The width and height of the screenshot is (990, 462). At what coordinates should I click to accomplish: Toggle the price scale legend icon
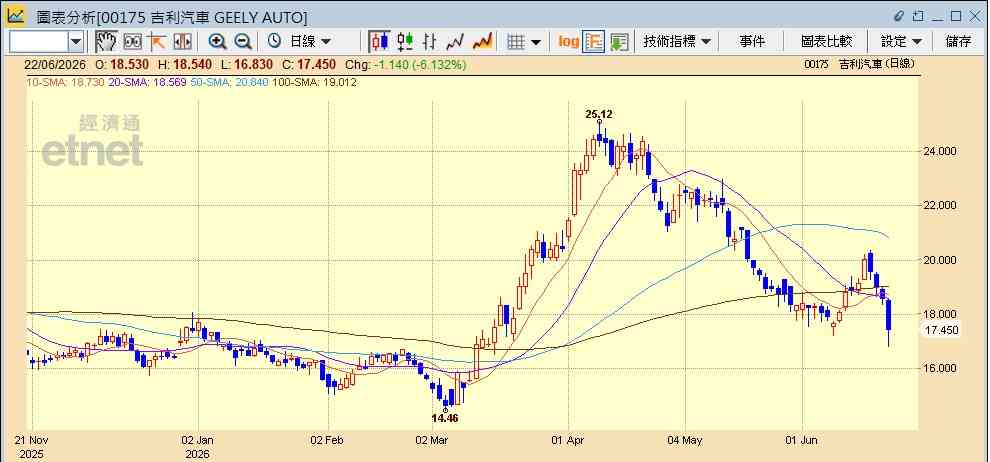pos(593,42)
